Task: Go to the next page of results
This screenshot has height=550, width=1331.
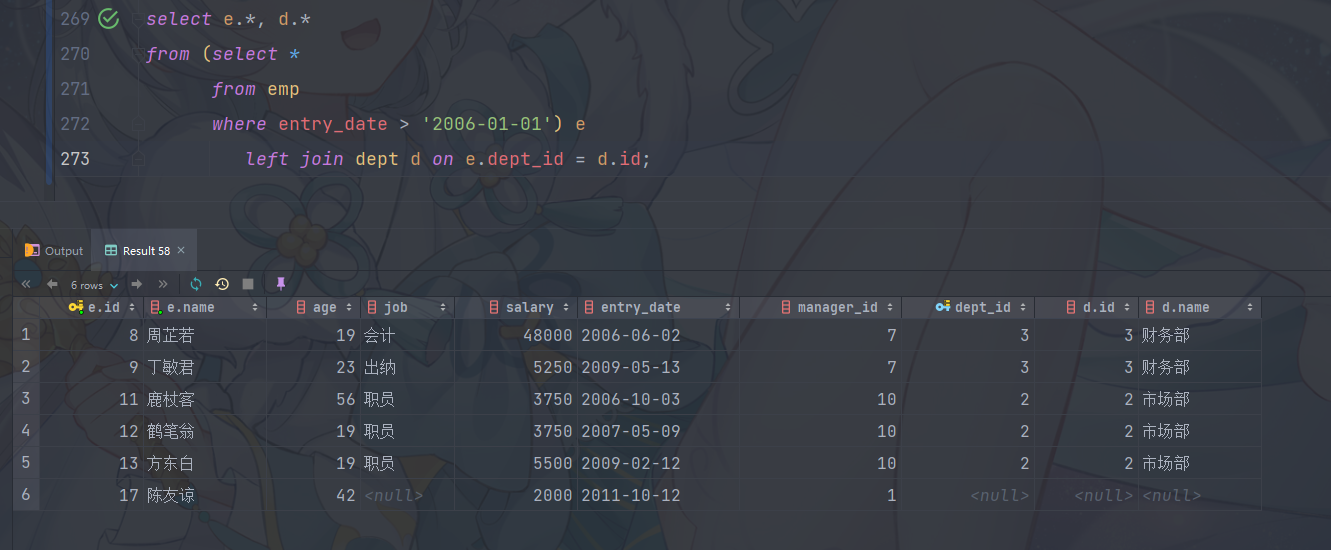Action: point(137,284)
